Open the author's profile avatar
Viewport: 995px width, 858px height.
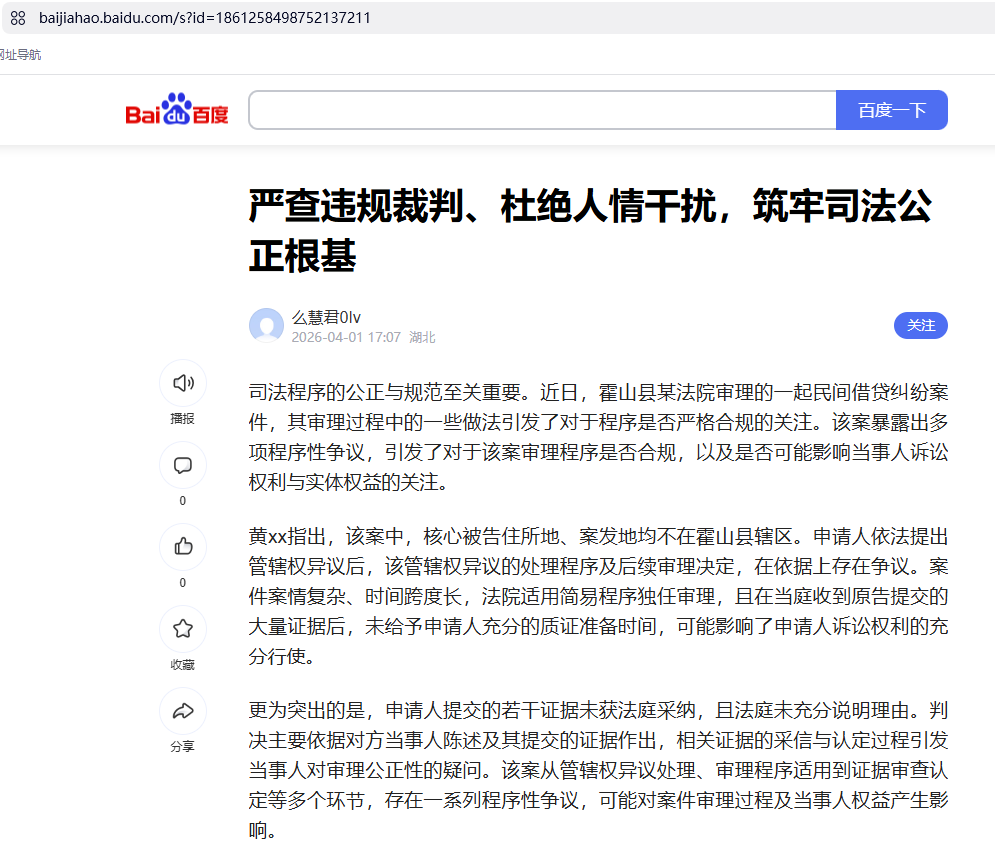[x=266, y=326]
